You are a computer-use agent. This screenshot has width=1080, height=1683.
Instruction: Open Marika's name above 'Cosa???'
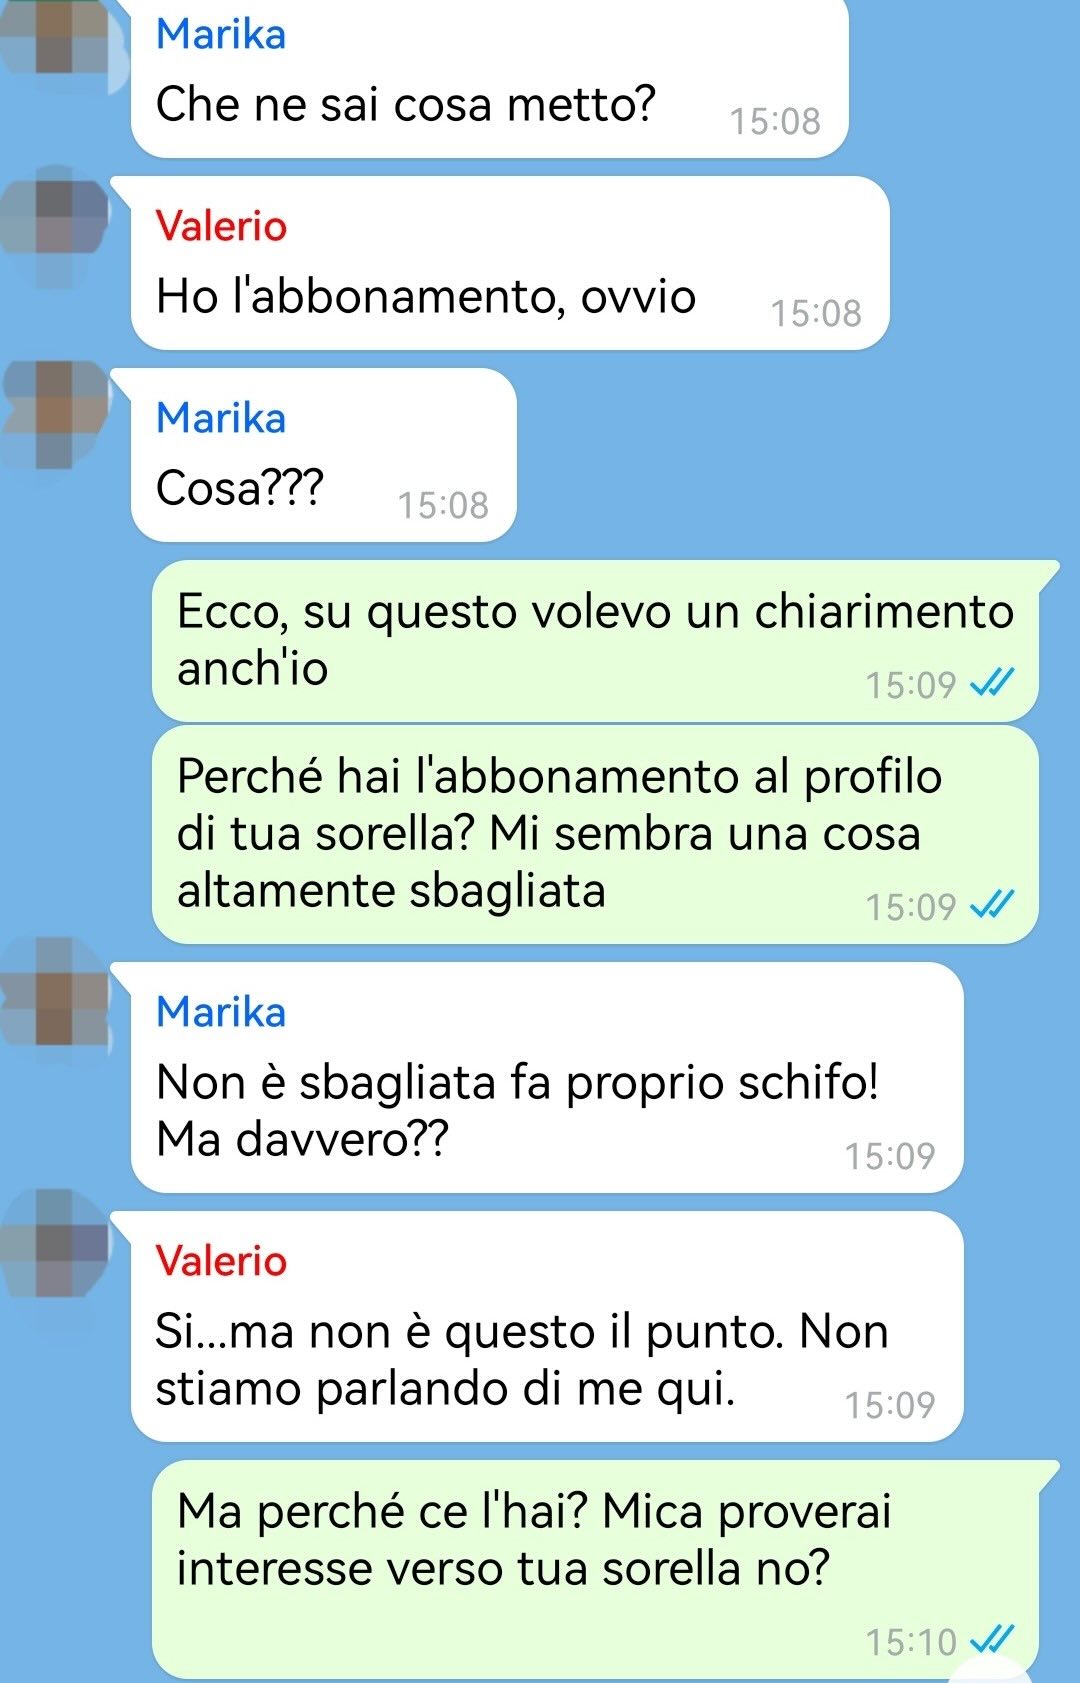click(x=221, y=418)
